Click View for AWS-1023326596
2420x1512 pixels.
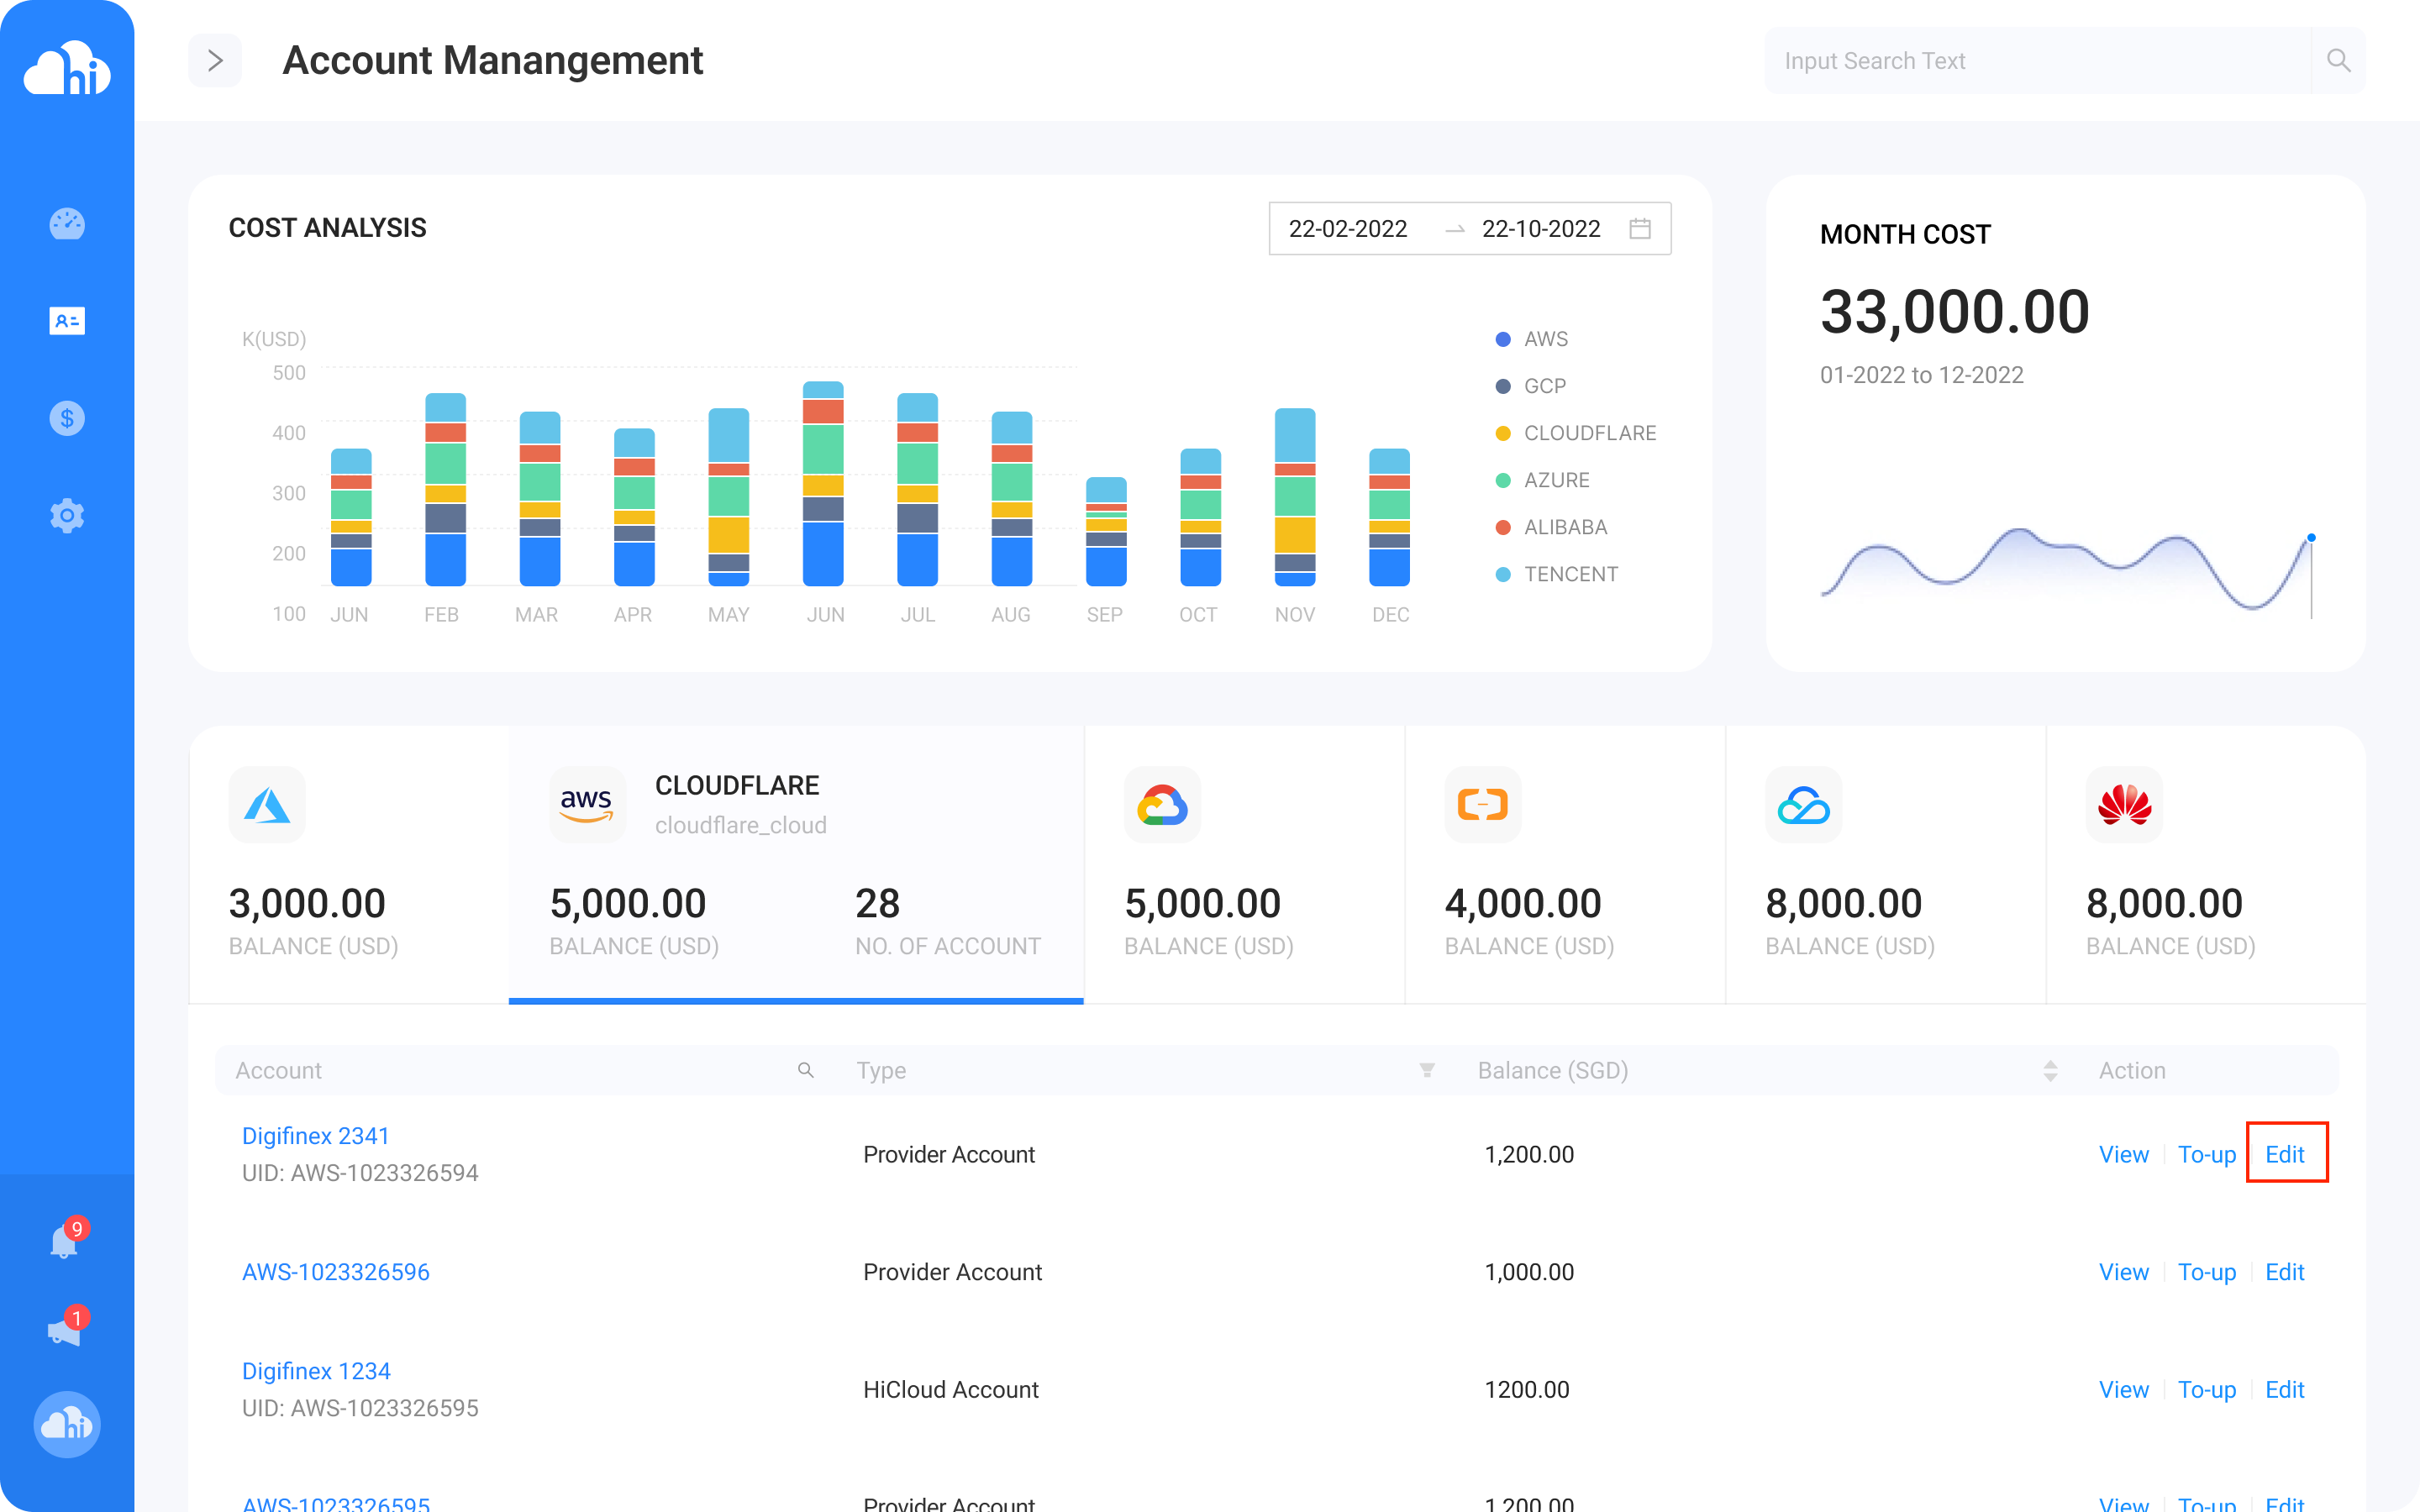2123,1272
